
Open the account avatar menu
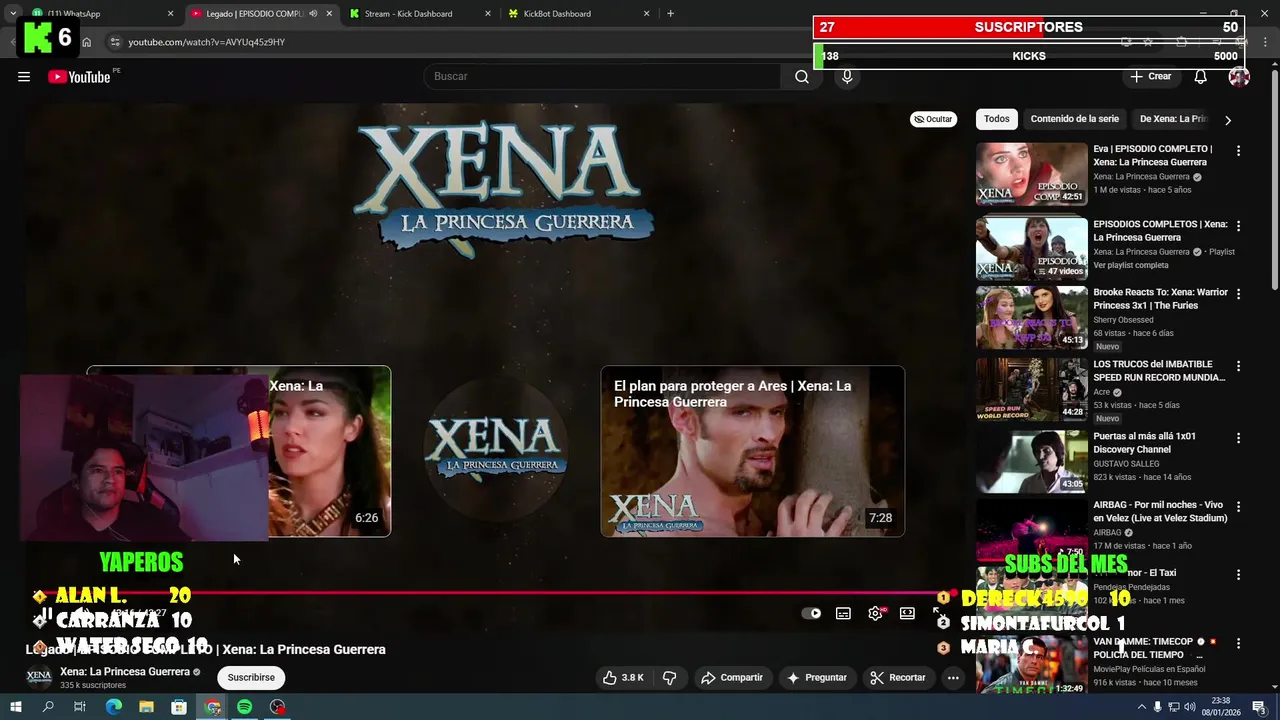[x=1239, y=77]
